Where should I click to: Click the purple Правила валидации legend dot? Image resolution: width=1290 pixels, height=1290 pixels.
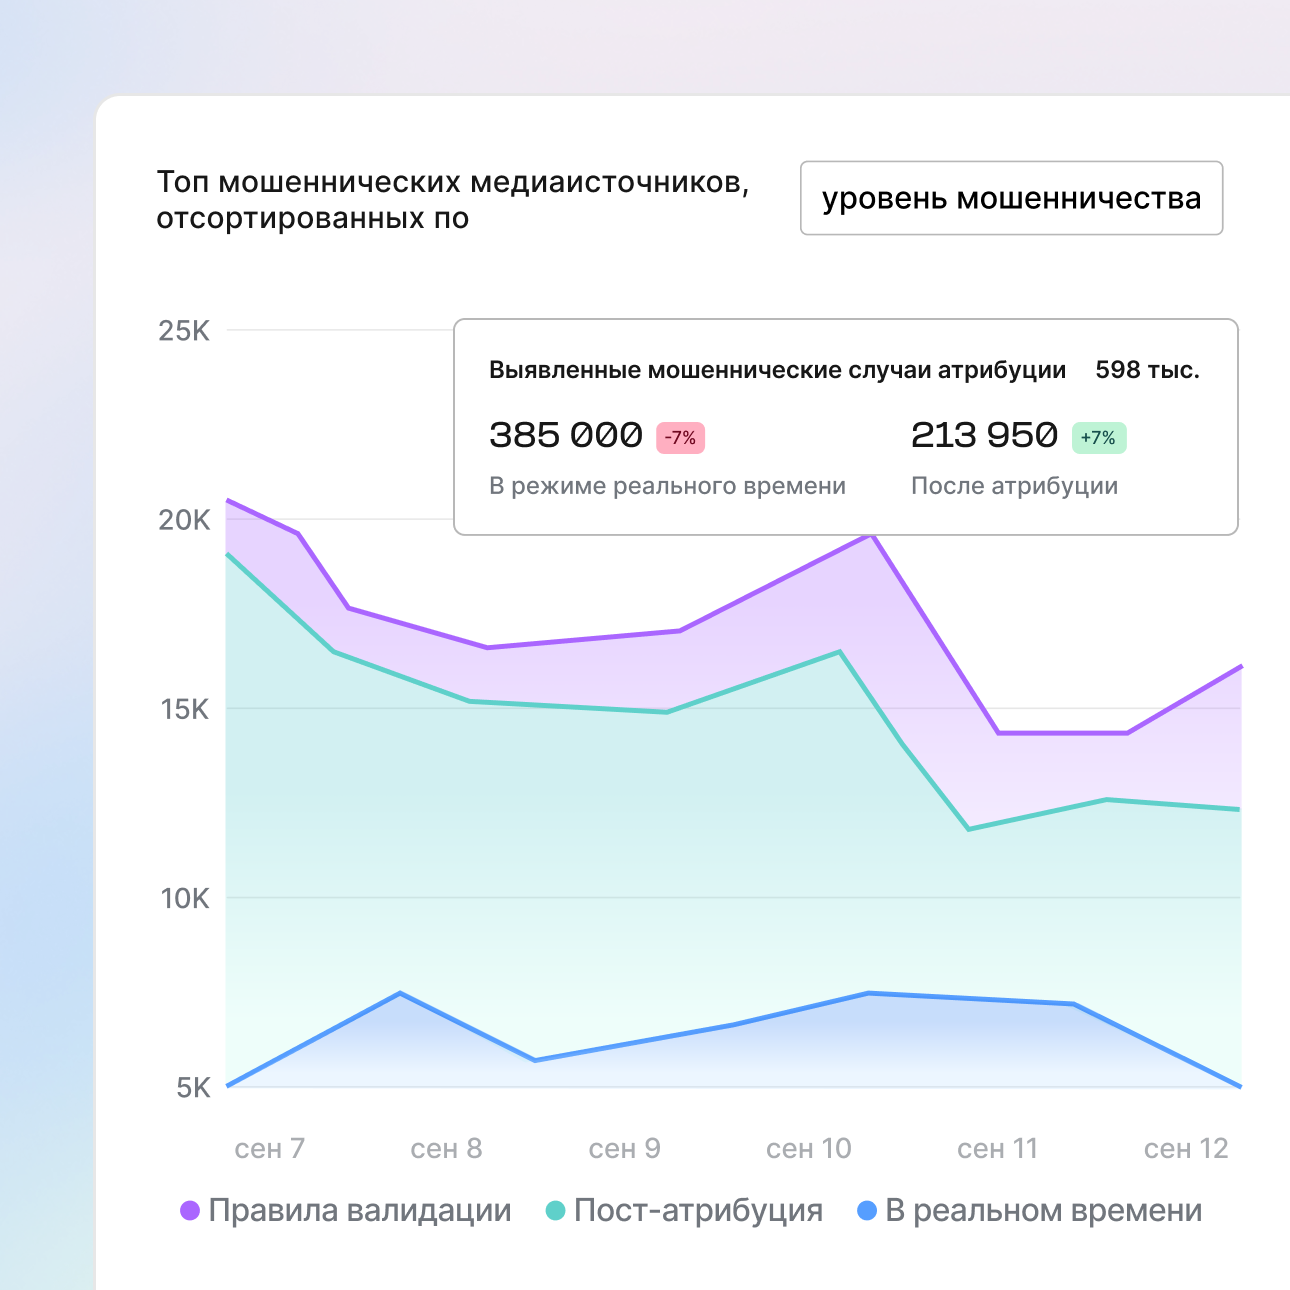[190, 1211]
